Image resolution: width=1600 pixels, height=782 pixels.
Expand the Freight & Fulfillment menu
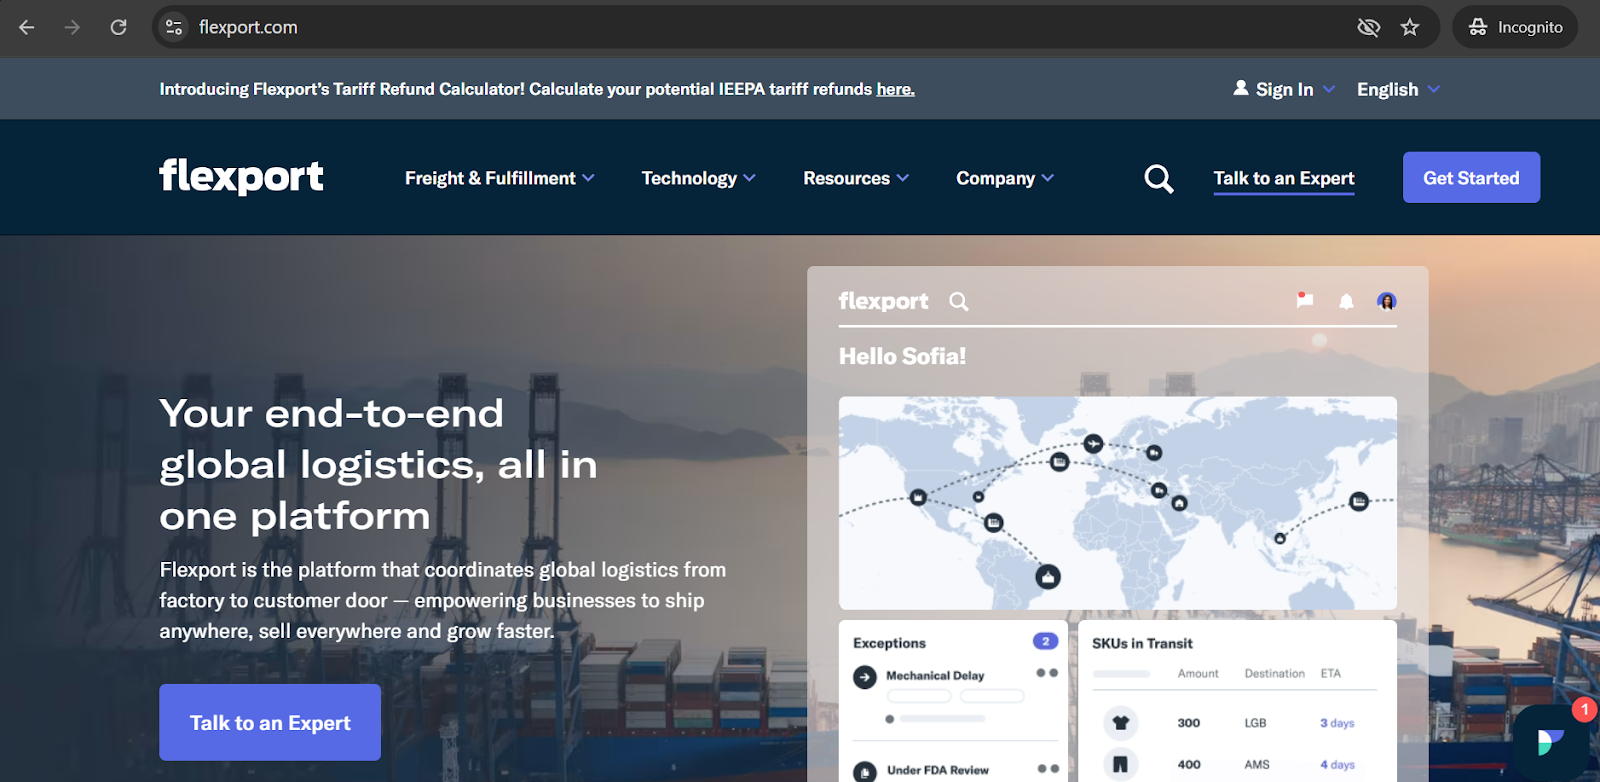pyautogui.click(x=500, y=178)
